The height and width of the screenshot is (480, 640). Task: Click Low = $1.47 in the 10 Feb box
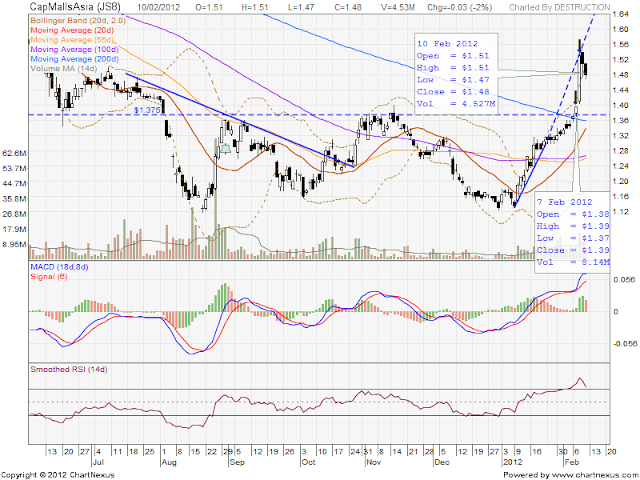point(453,80)
